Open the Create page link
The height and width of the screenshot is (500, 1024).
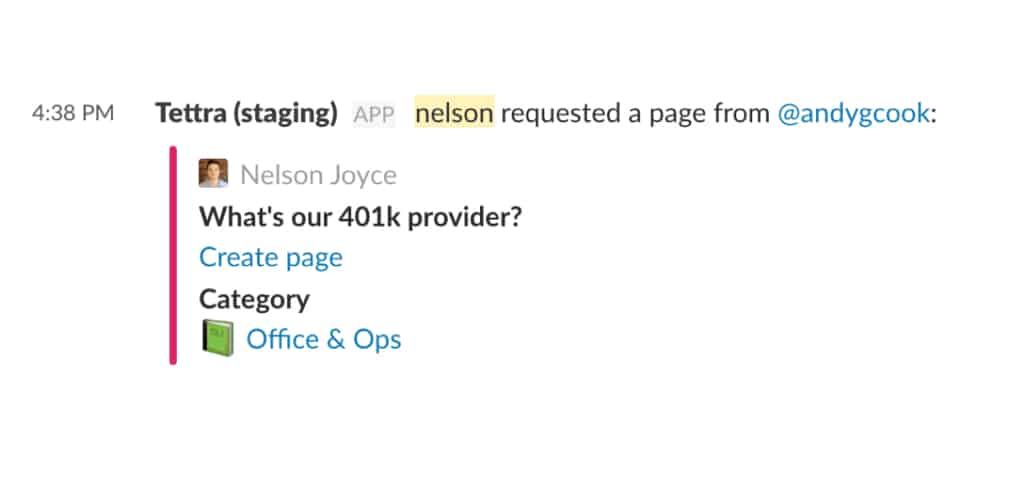pos(271,257)
